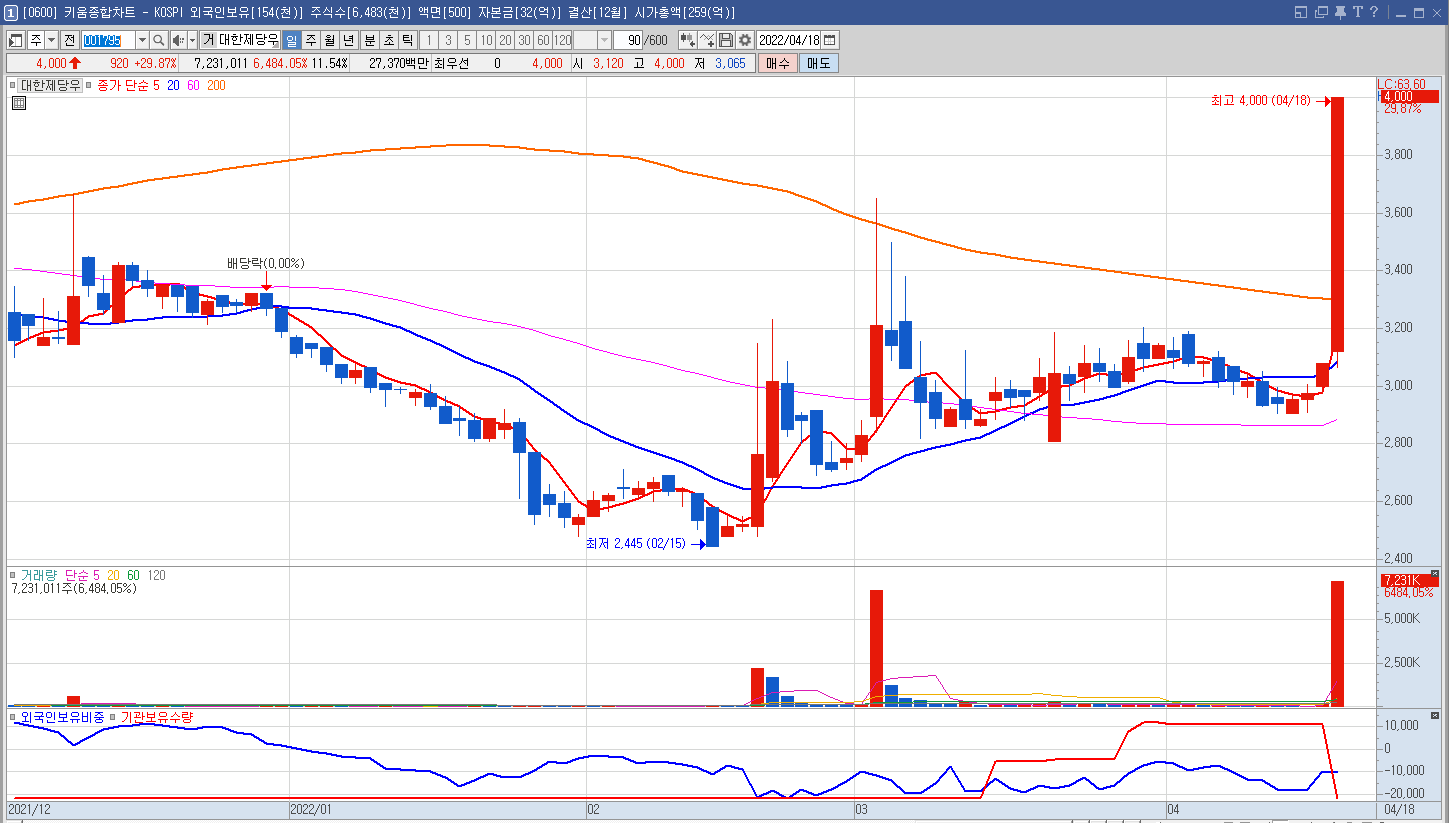Choose interval 30 button
Viewport: 1449px width, 823px height.
(524, 40)
